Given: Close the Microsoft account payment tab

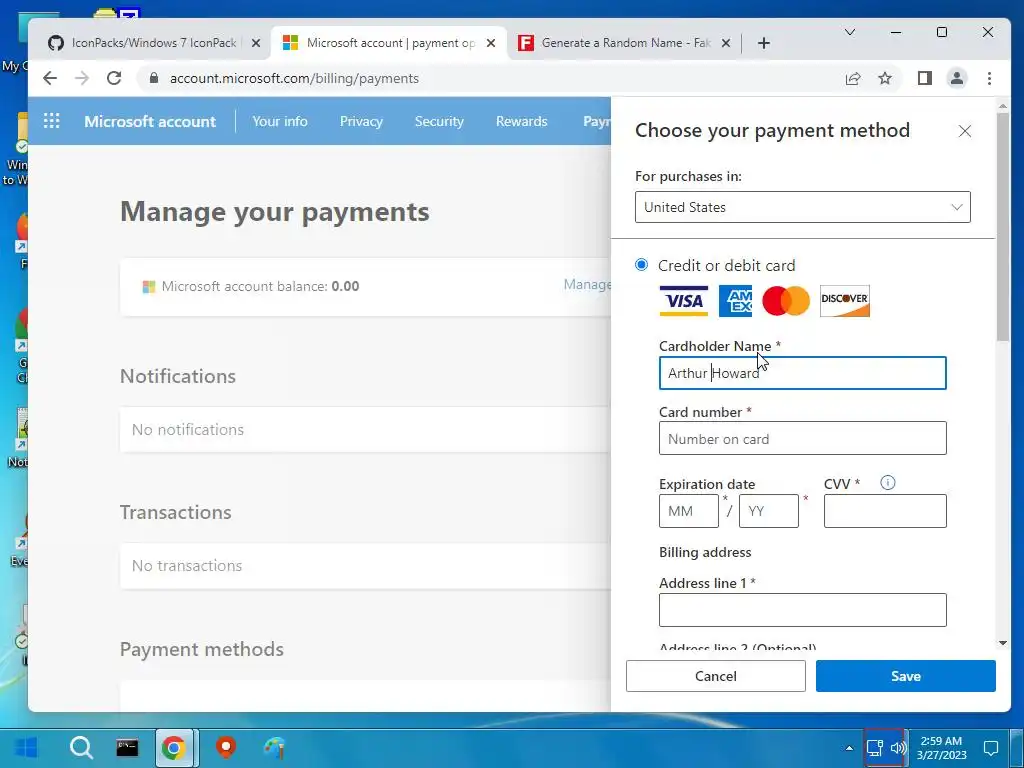Looking at the screenshot, I should click(491, 43).
